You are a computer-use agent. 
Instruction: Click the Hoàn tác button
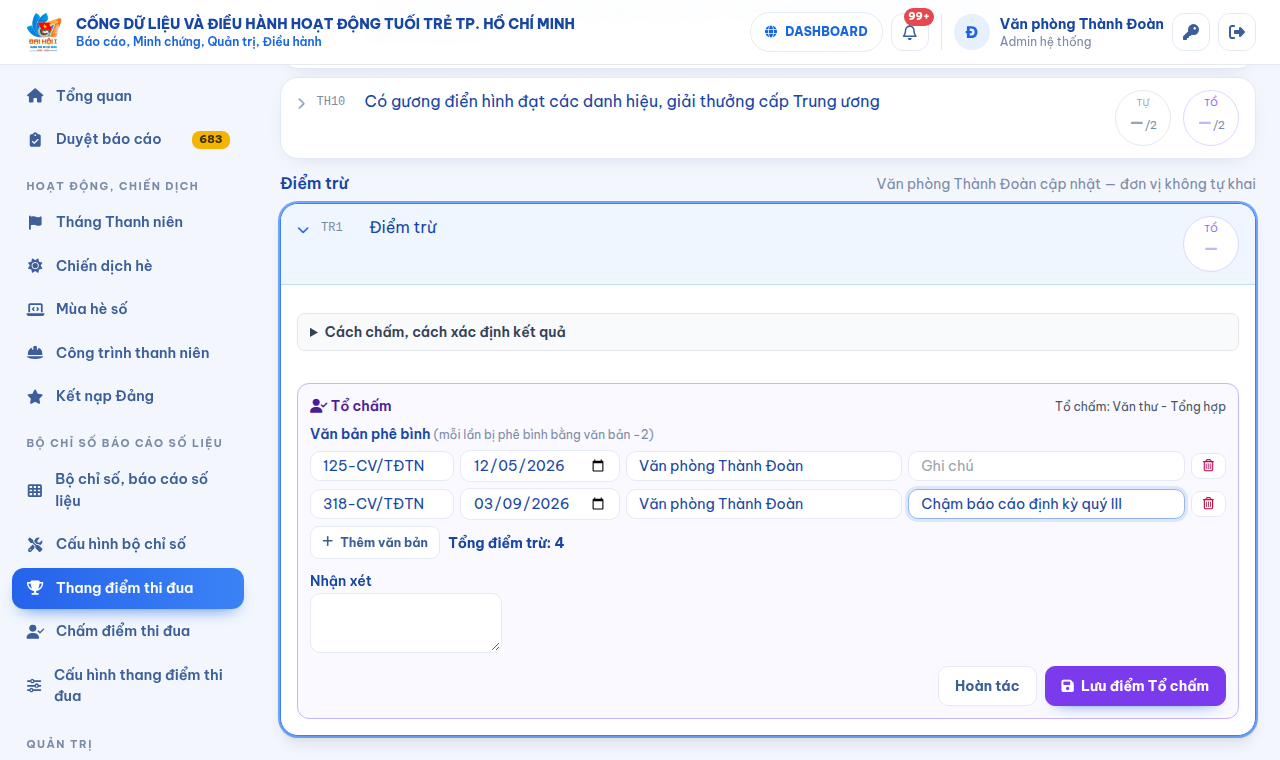(987, 686)
